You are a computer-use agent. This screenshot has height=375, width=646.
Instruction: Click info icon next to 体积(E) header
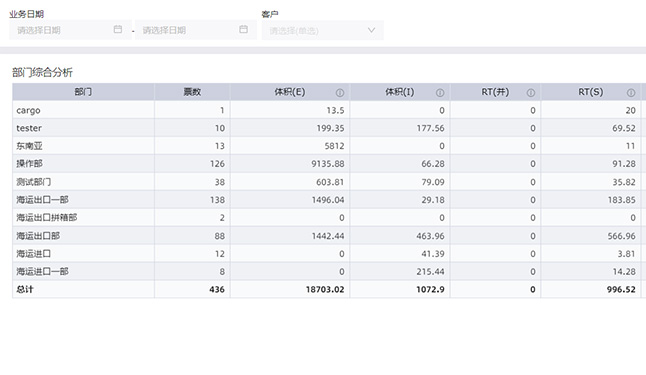340,93
